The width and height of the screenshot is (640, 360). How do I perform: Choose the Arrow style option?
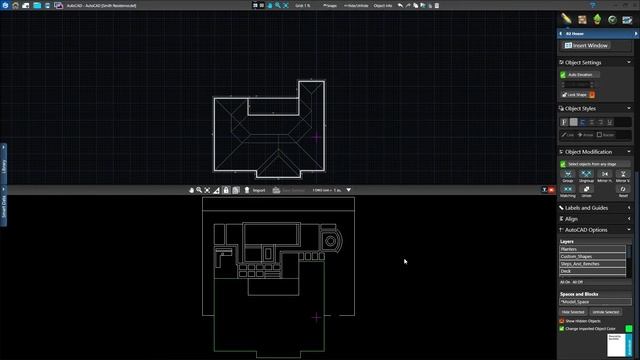[585, 135]
